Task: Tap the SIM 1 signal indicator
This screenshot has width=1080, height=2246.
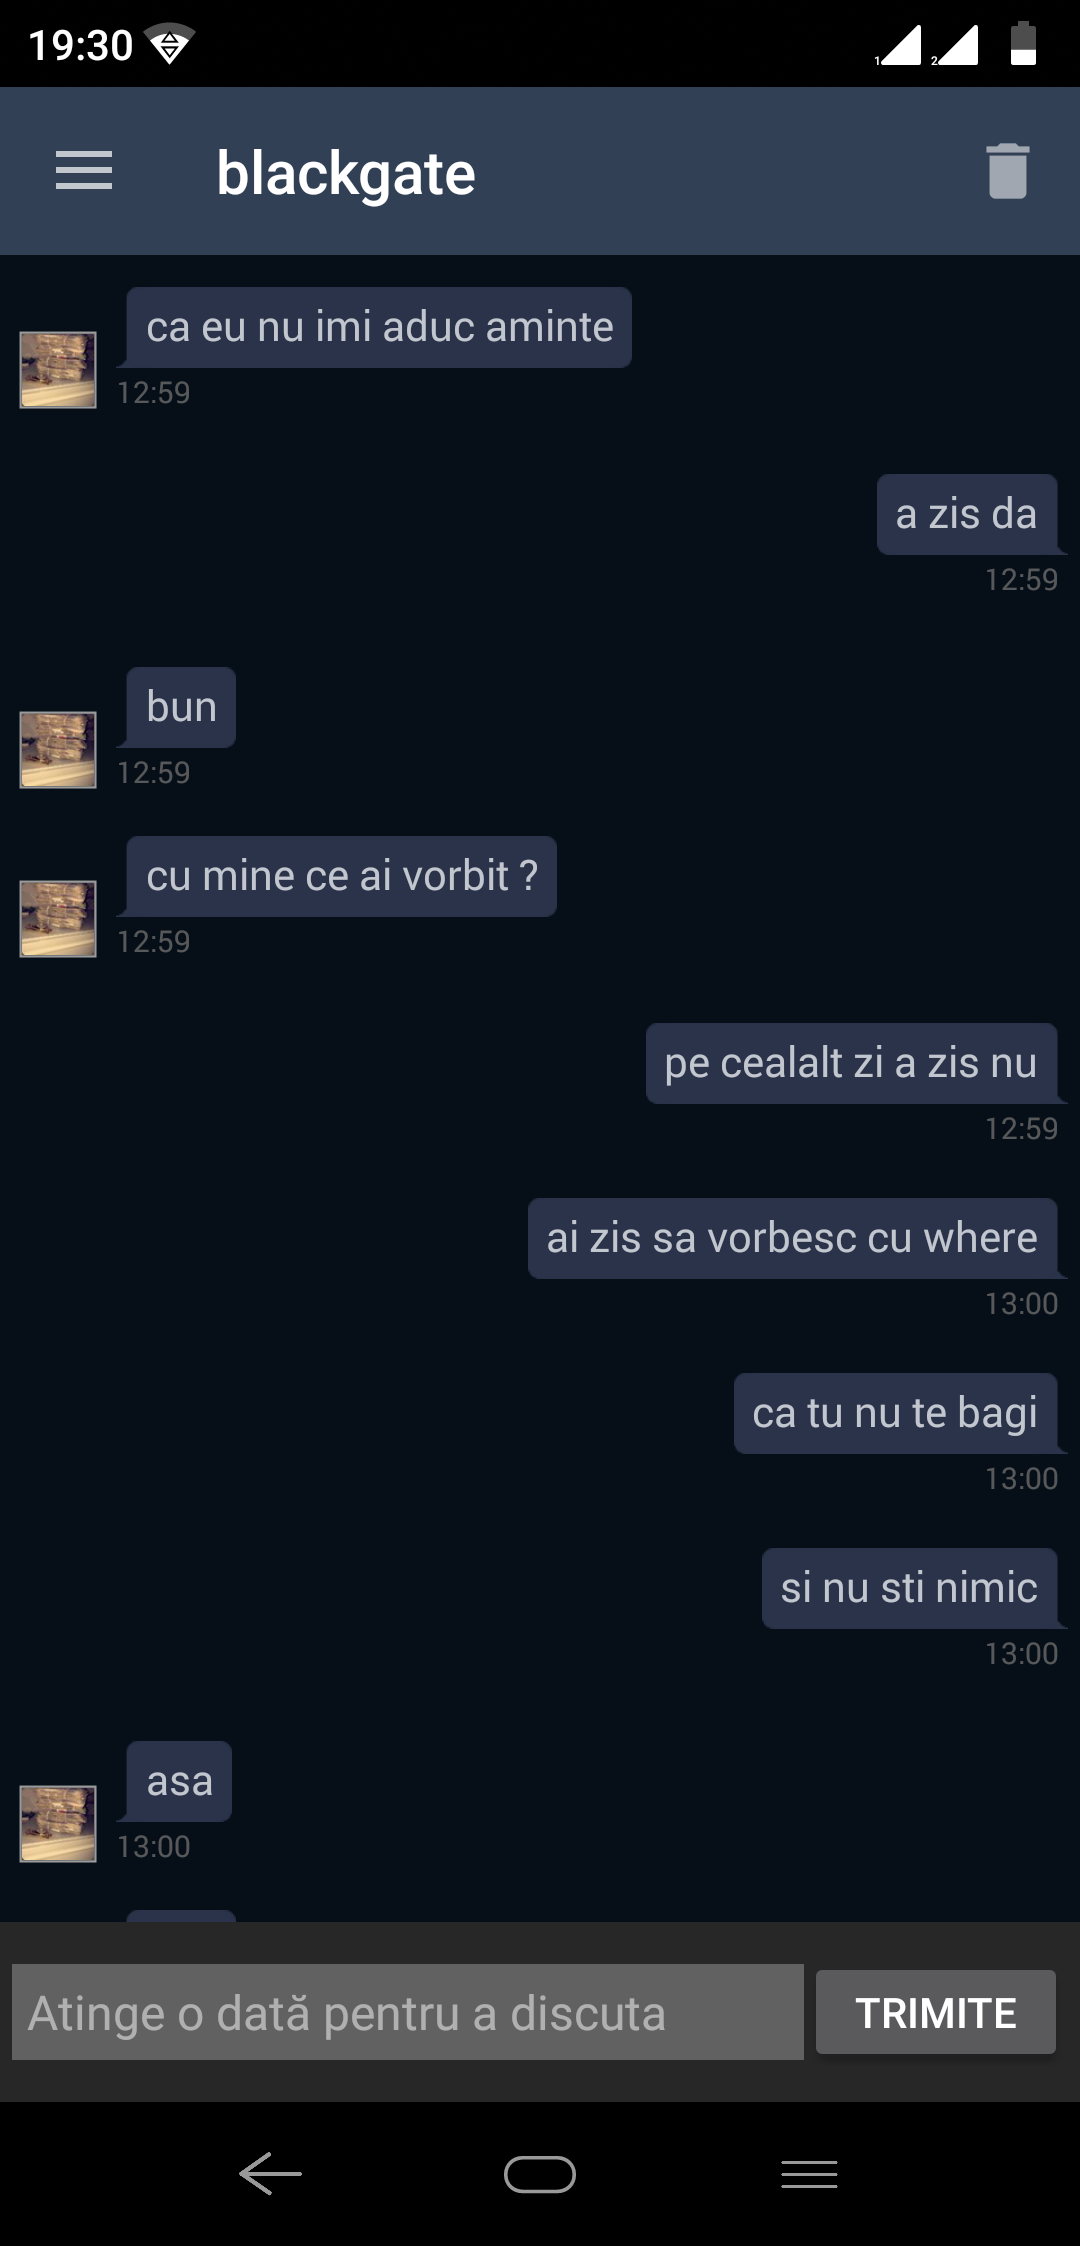Action: (x=898, y=45)
